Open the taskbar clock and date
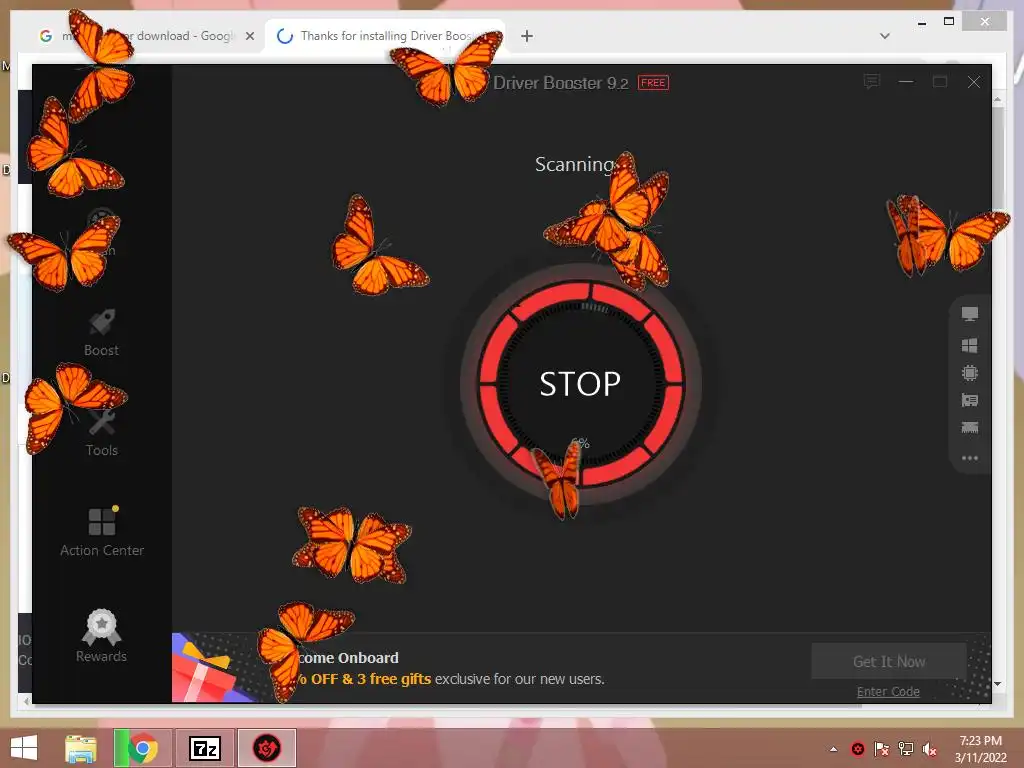The image size is (1024, 768). pyautogui.click(x=980, y=749)
